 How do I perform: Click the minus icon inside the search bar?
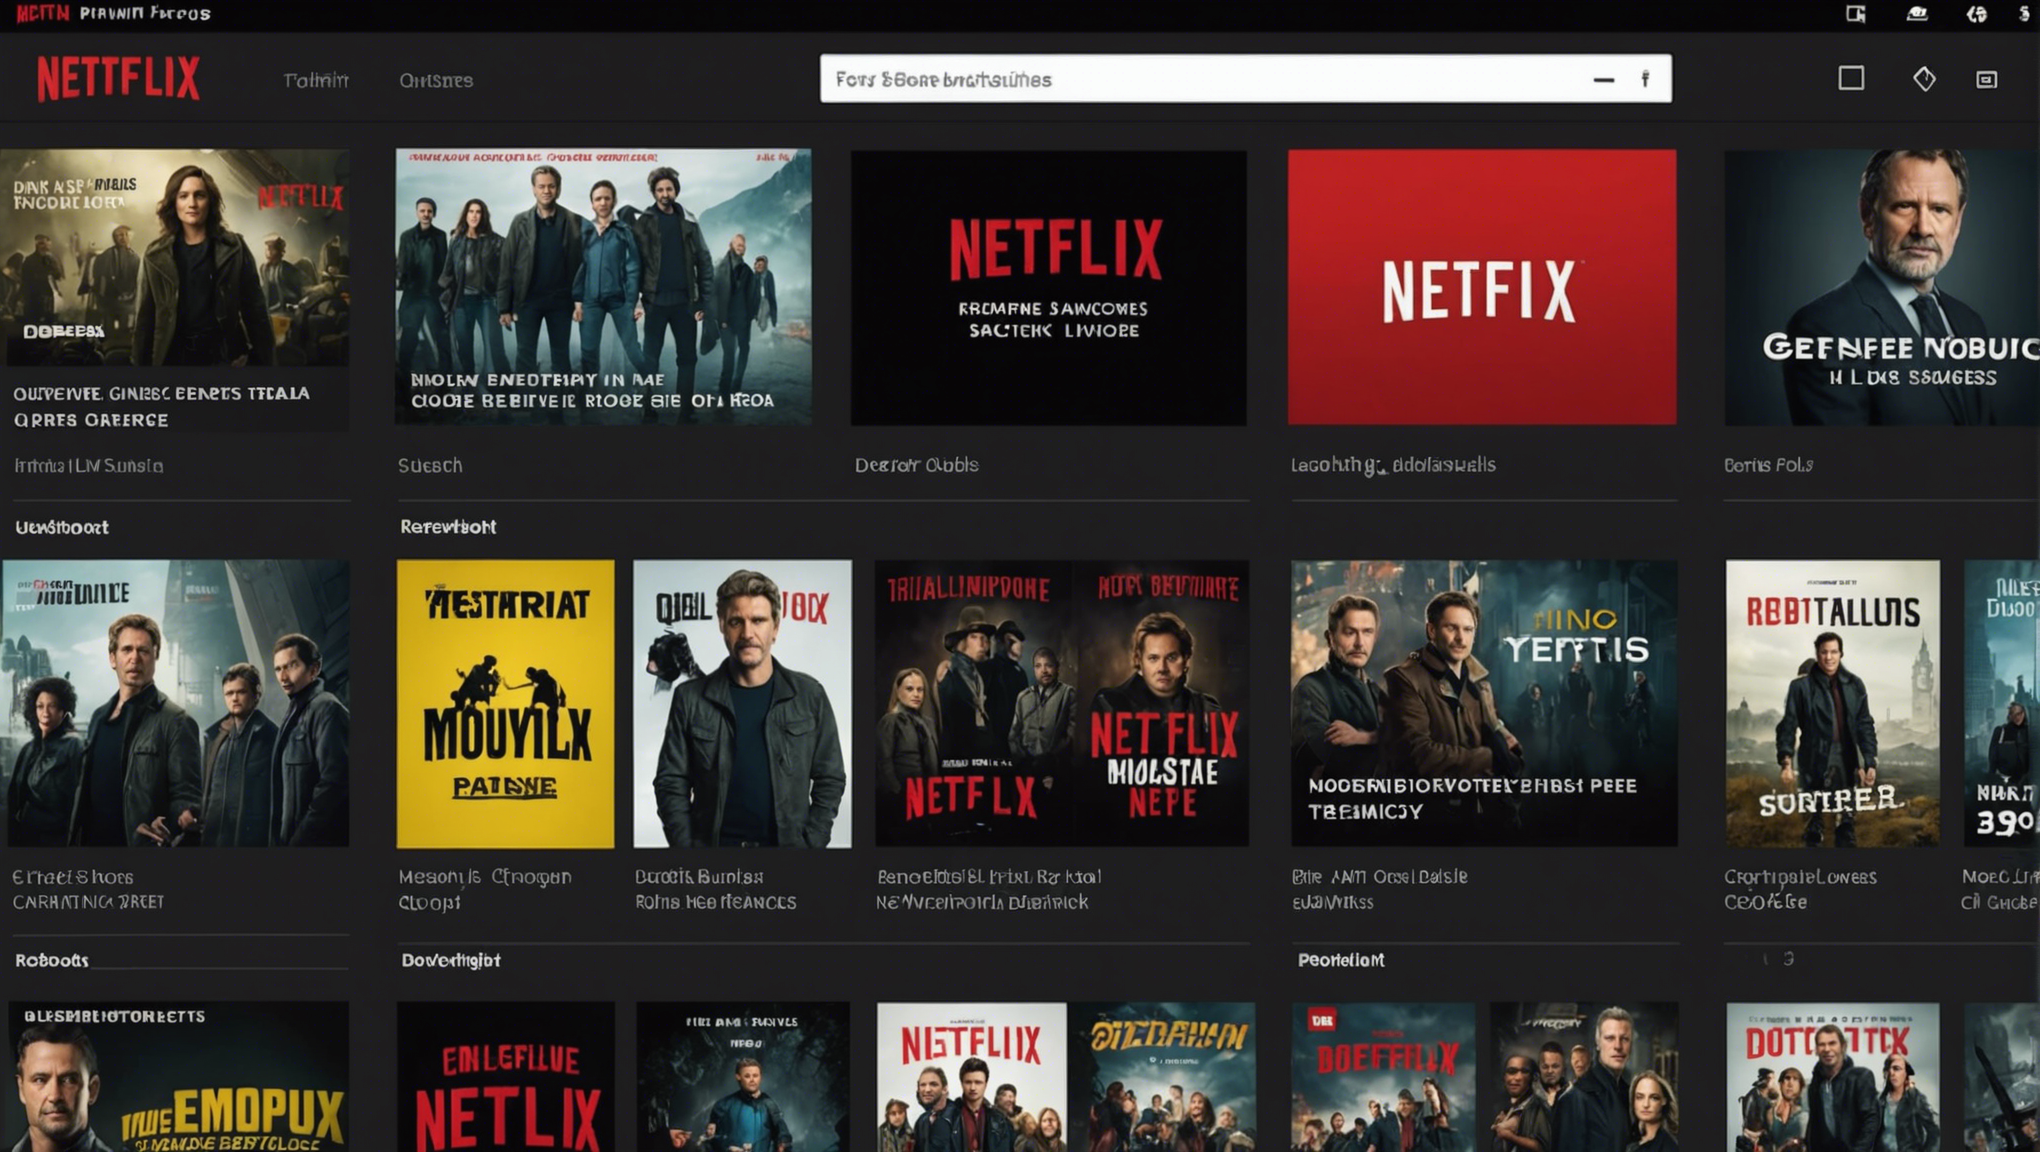[x=1603, y=80]
